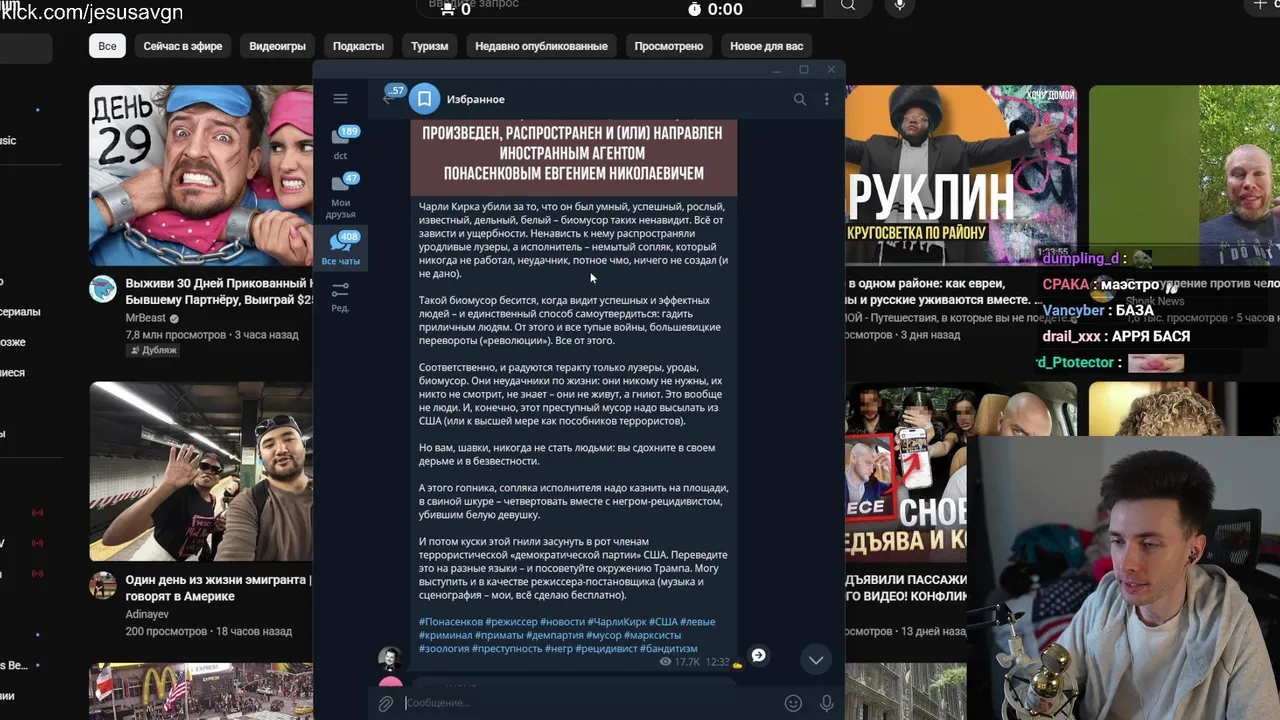The image size is (1280, 720).
Task: Open the emoji picker in Telegram
Action: click(793, 703)
